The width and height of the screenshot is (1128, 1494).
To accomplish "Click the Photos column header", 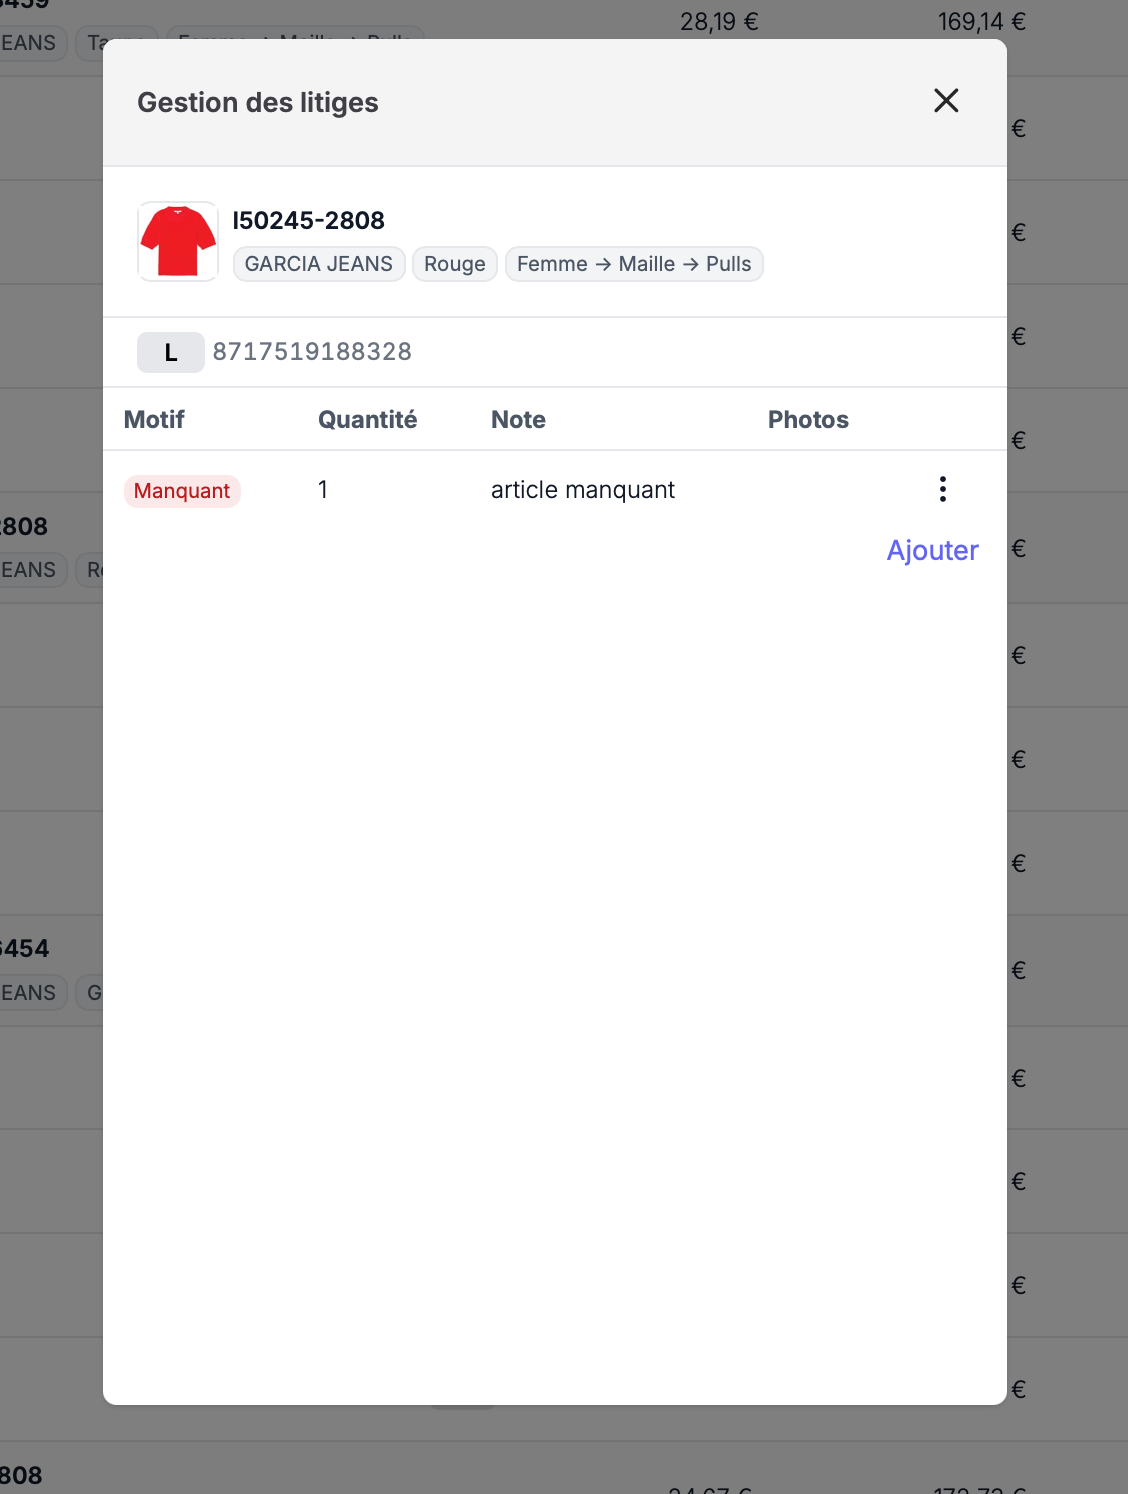I will (808, 420).
